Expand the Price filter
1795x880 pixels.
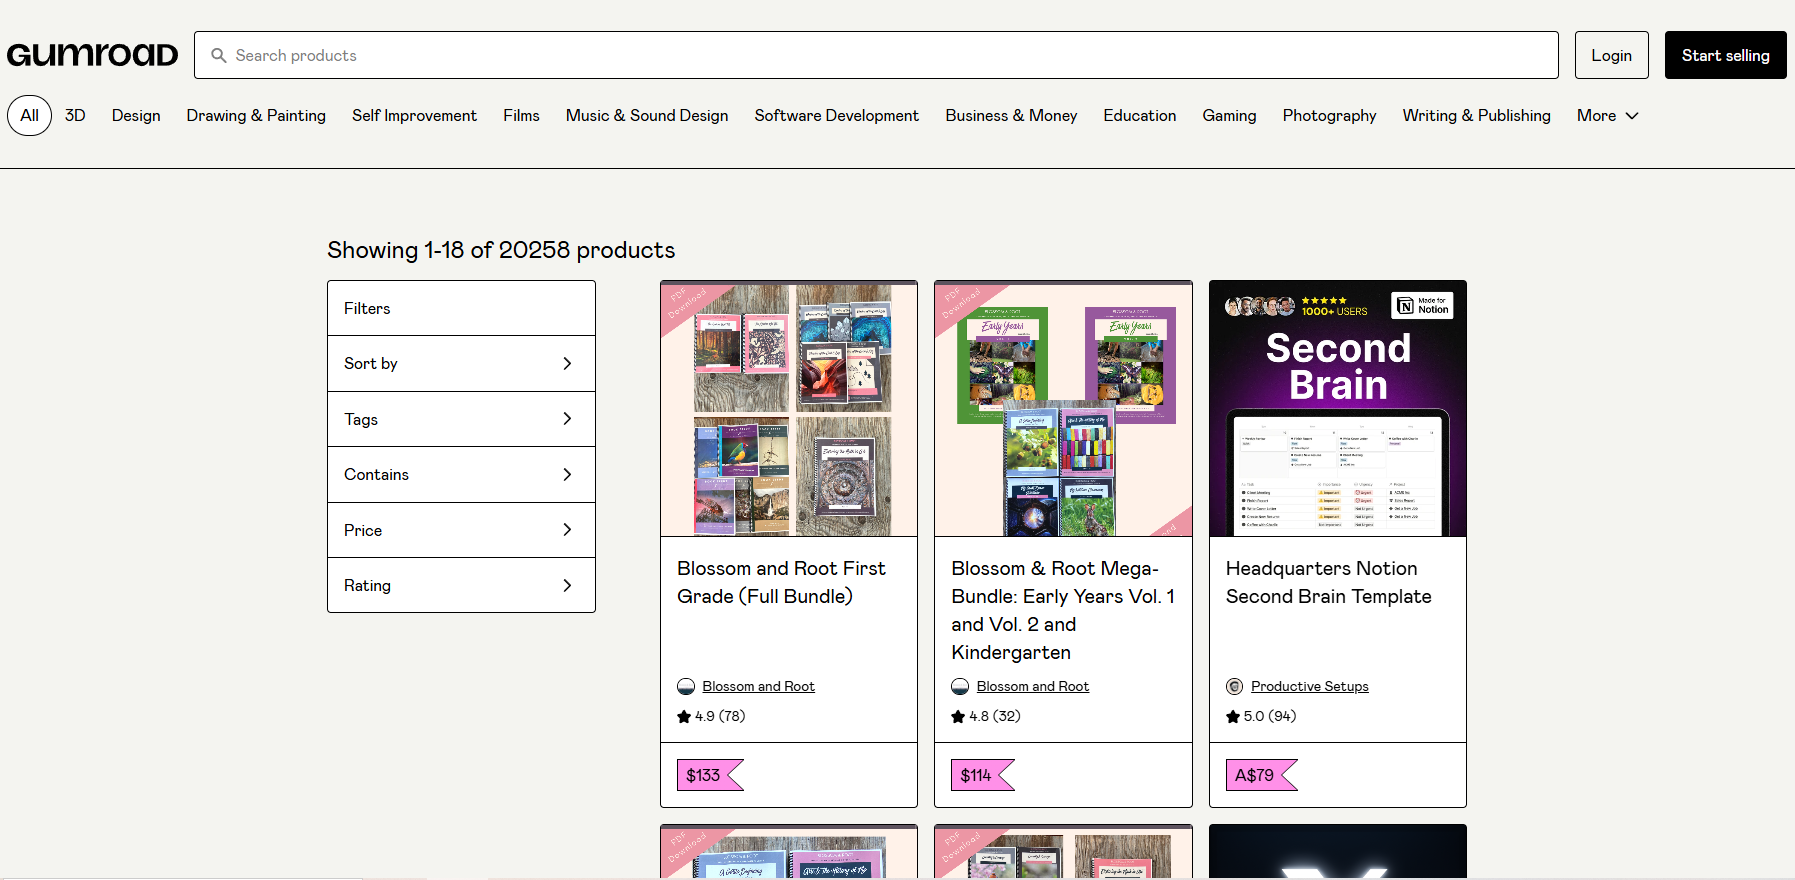(x=461, y=530)
